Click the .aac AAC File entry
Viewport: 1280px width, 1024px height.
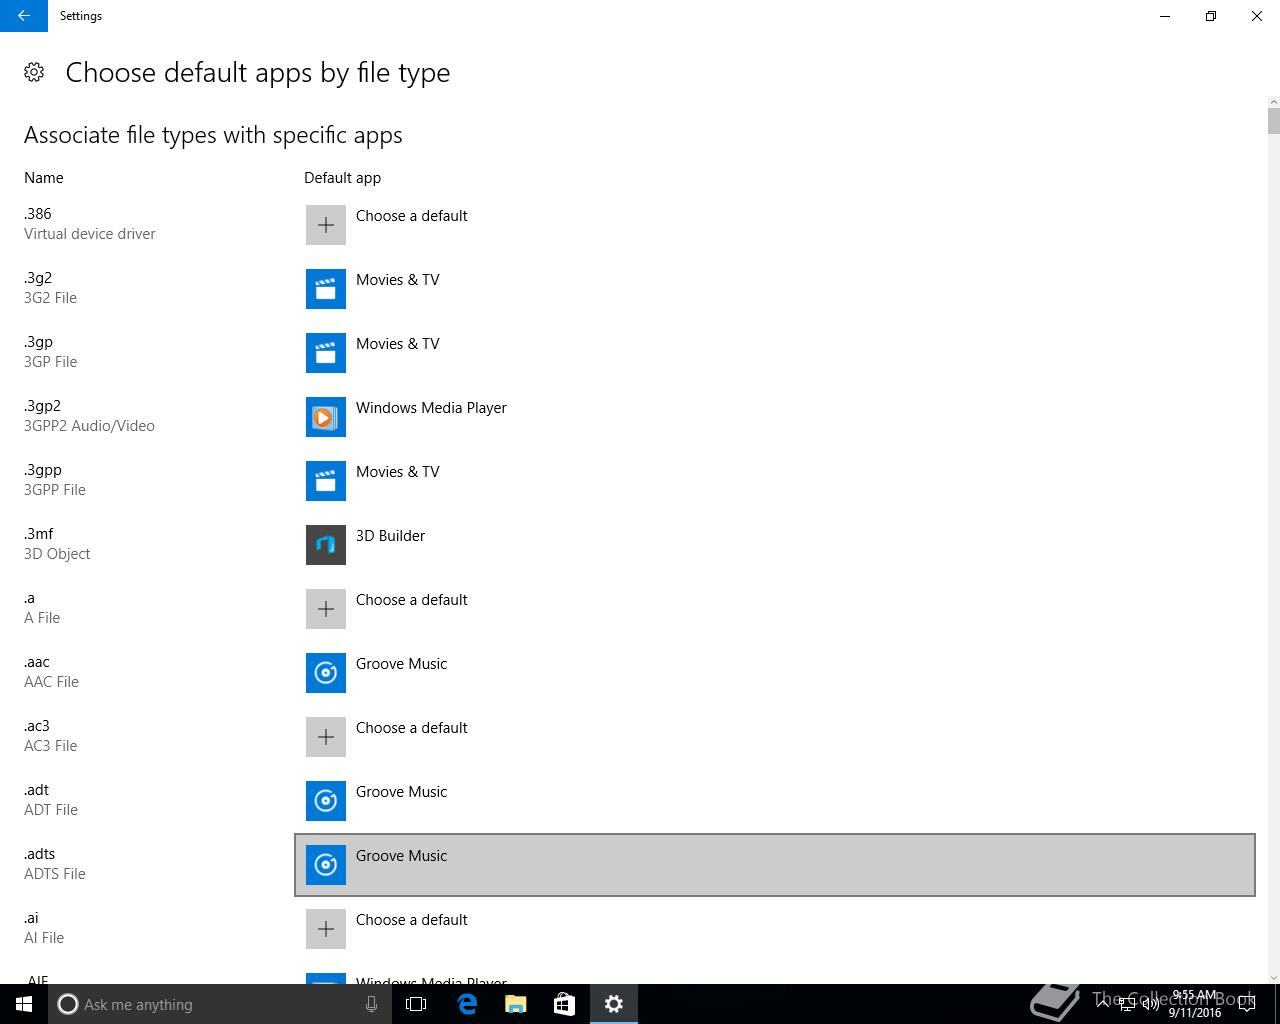point(51,672)
